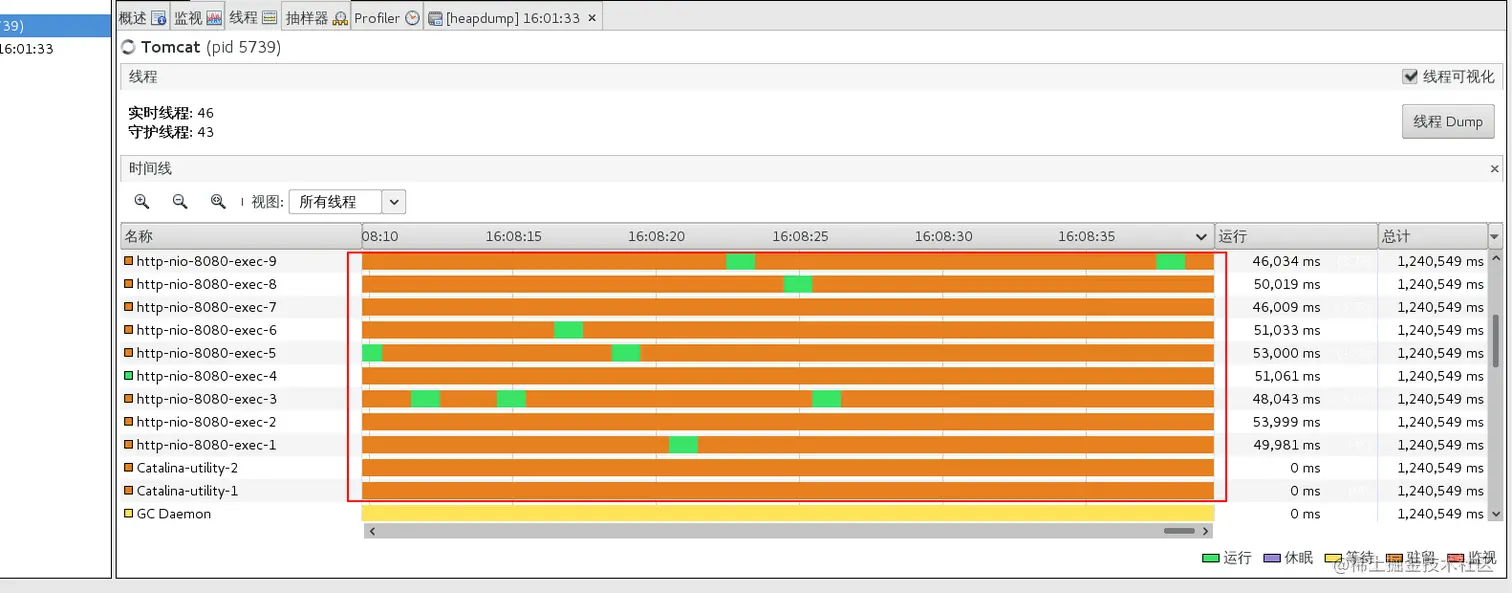Click the Tomcat loading icon
This screenshot has width=1512, height=593.
coord(128,47)
